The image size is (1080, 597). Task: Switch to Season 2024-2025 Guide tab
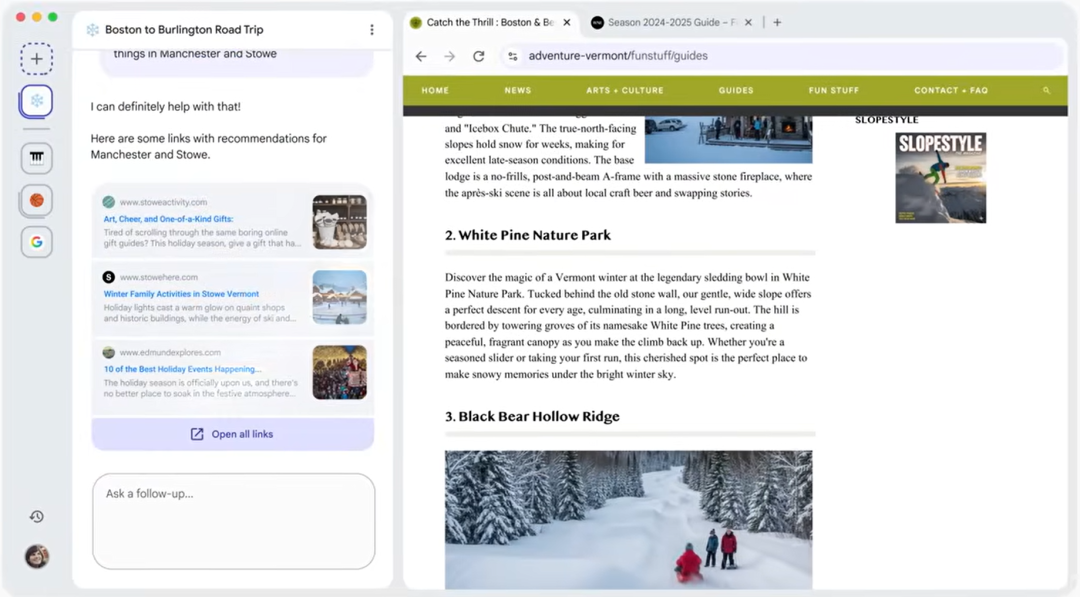(664, 22)
